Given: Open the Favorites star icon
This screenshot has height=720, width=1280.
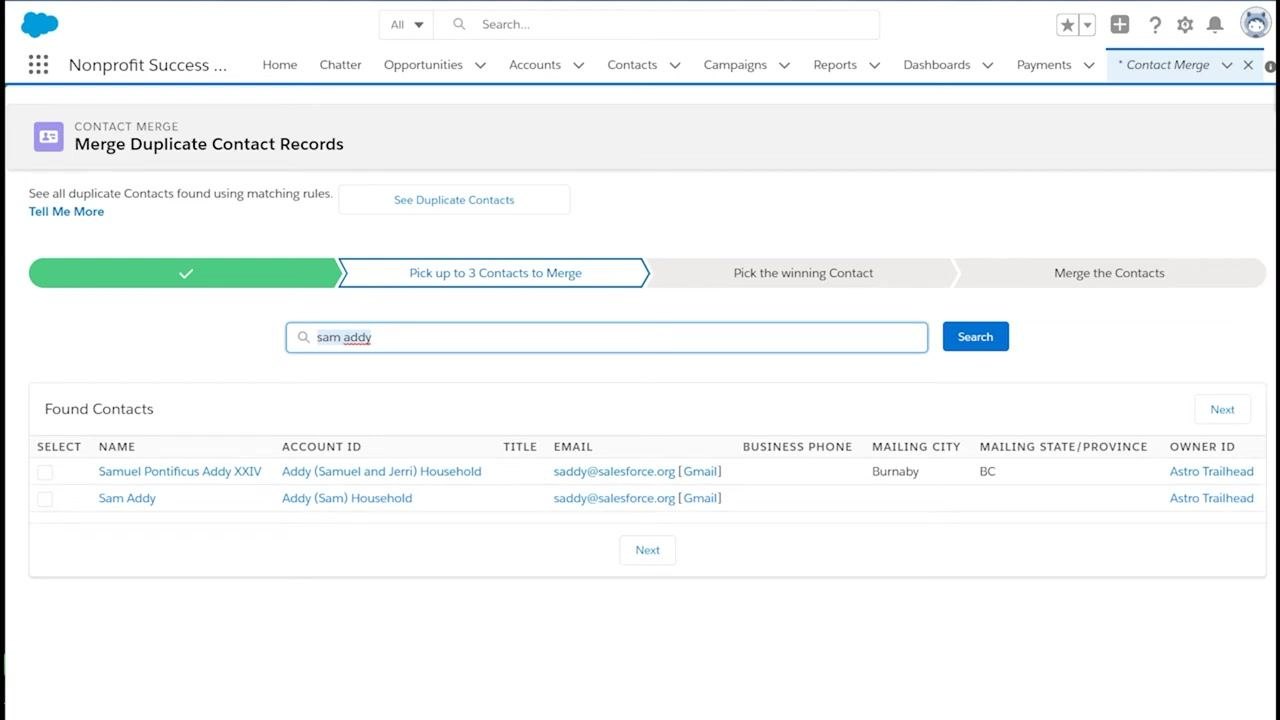Looking at the screenshot, I should (1067, 25).
